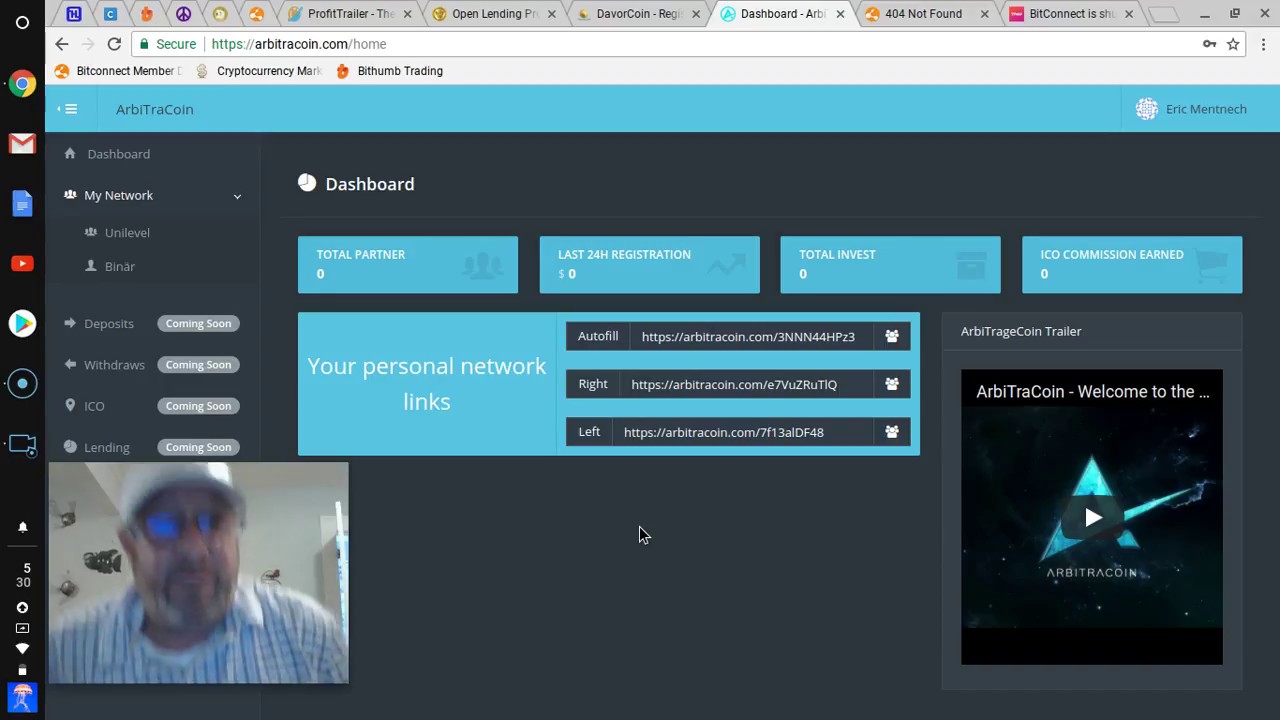The width and height of the screenshot is (1280, 720).
Task: Select ICO in the sidebar
Action: (94, 406)
